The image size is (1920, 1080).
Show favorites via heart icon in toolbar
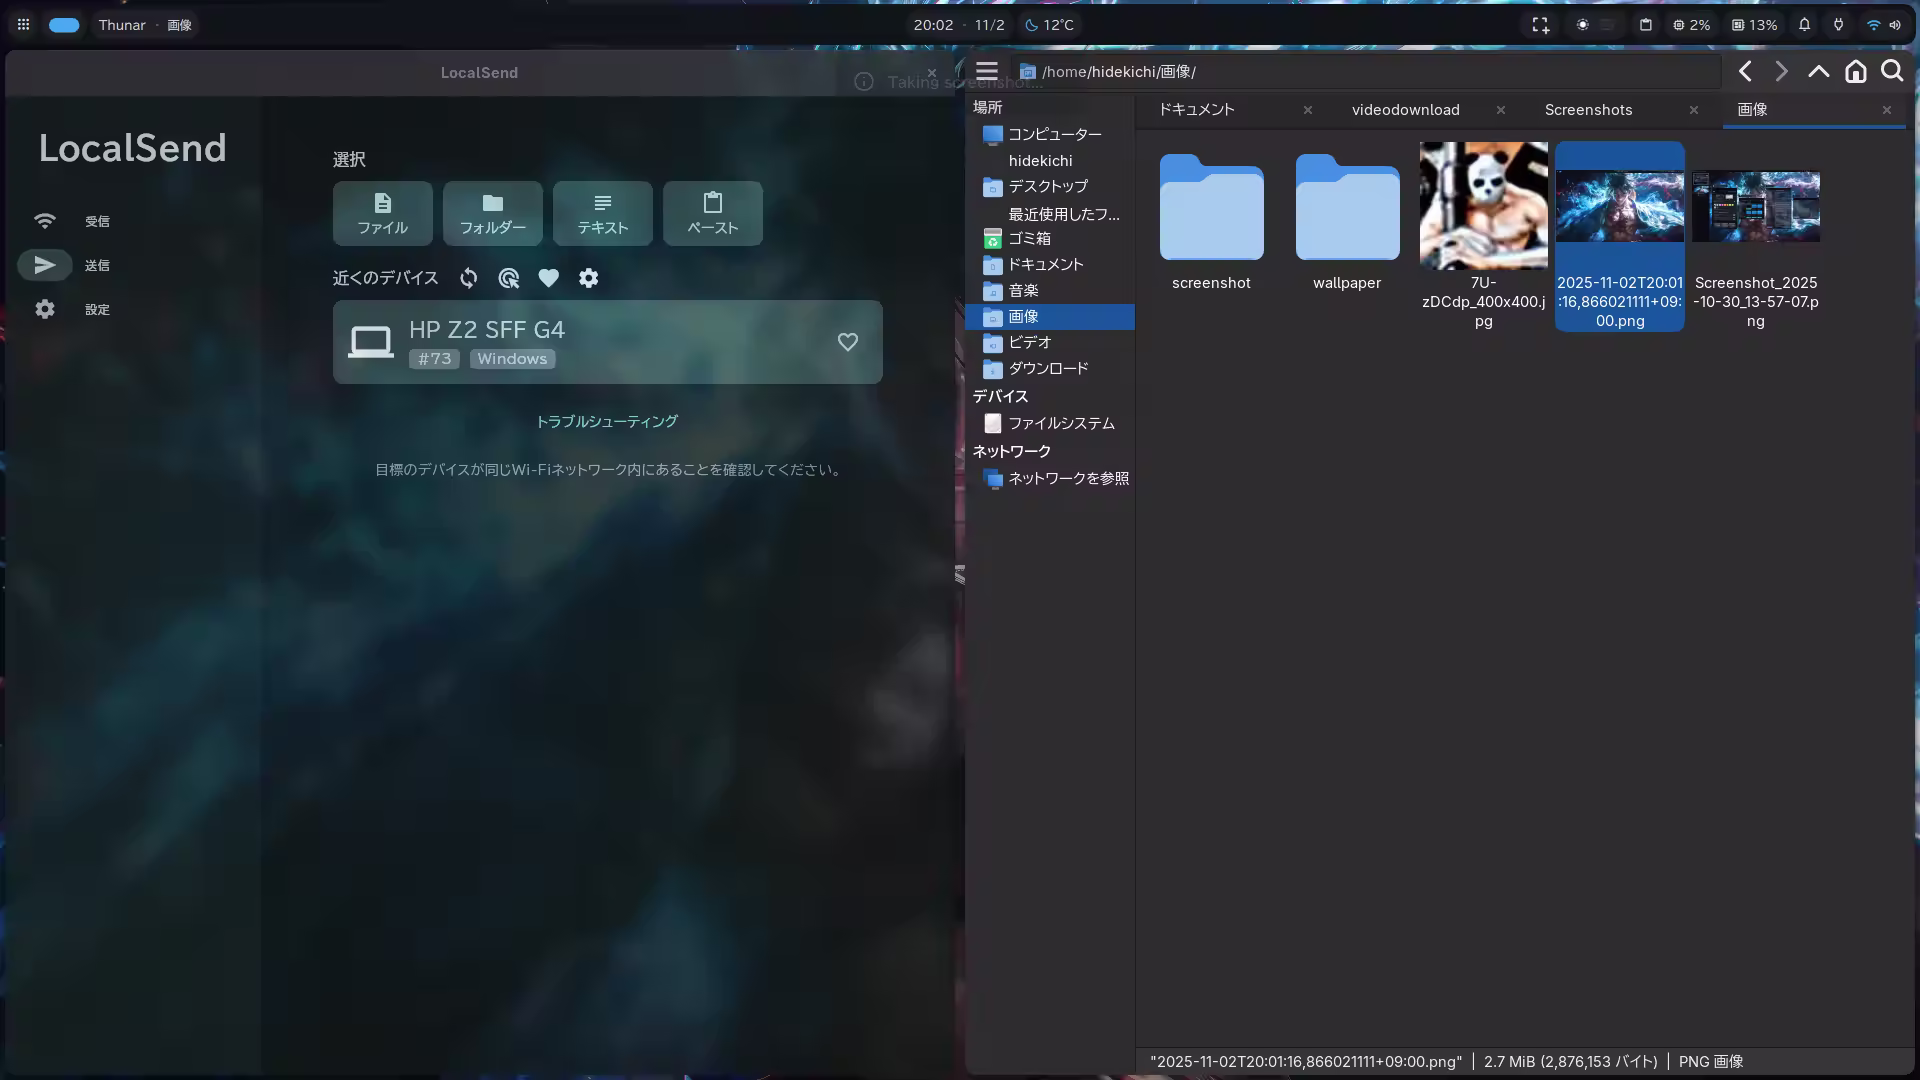click(548, 278)
